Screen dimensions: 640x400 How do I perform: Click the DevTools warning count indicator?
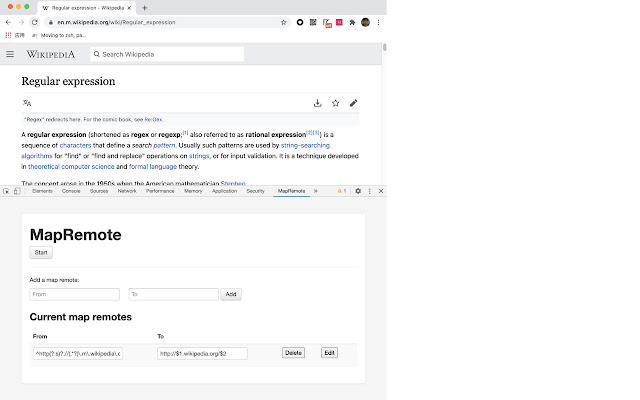point(342,191)
